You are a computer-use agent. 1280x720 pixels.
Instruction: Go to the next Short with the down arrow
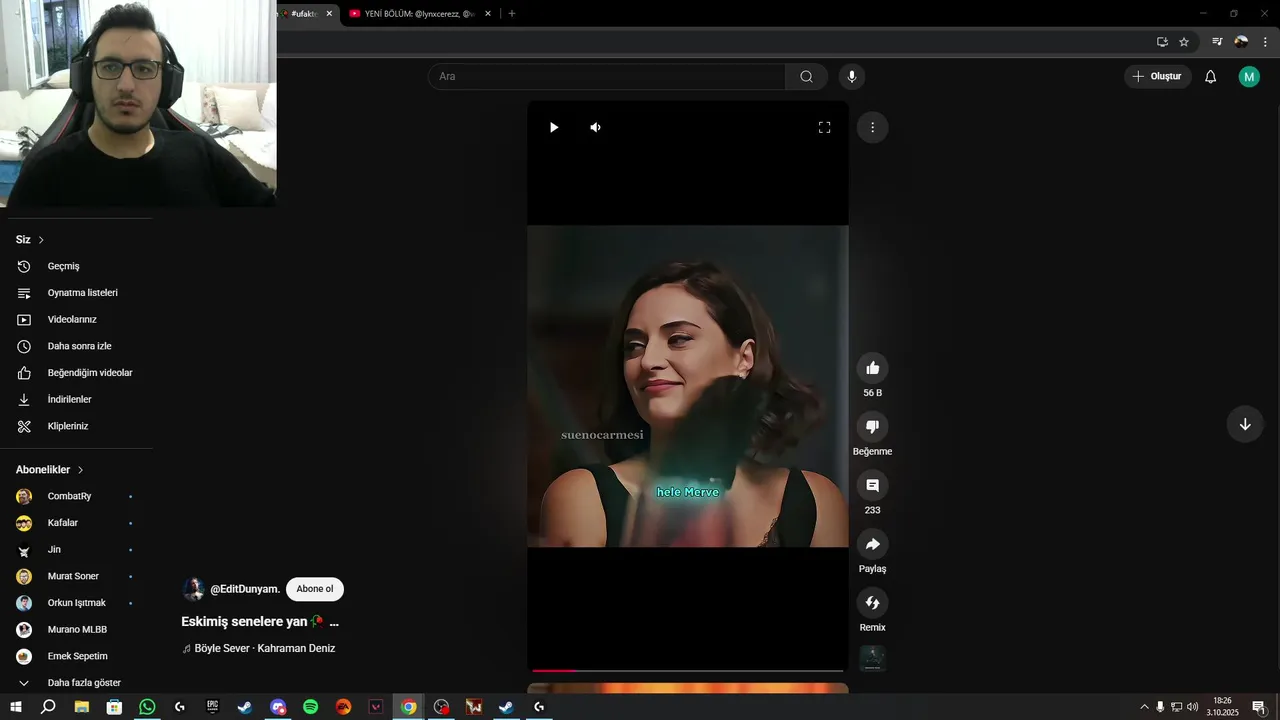[1245, 424]
